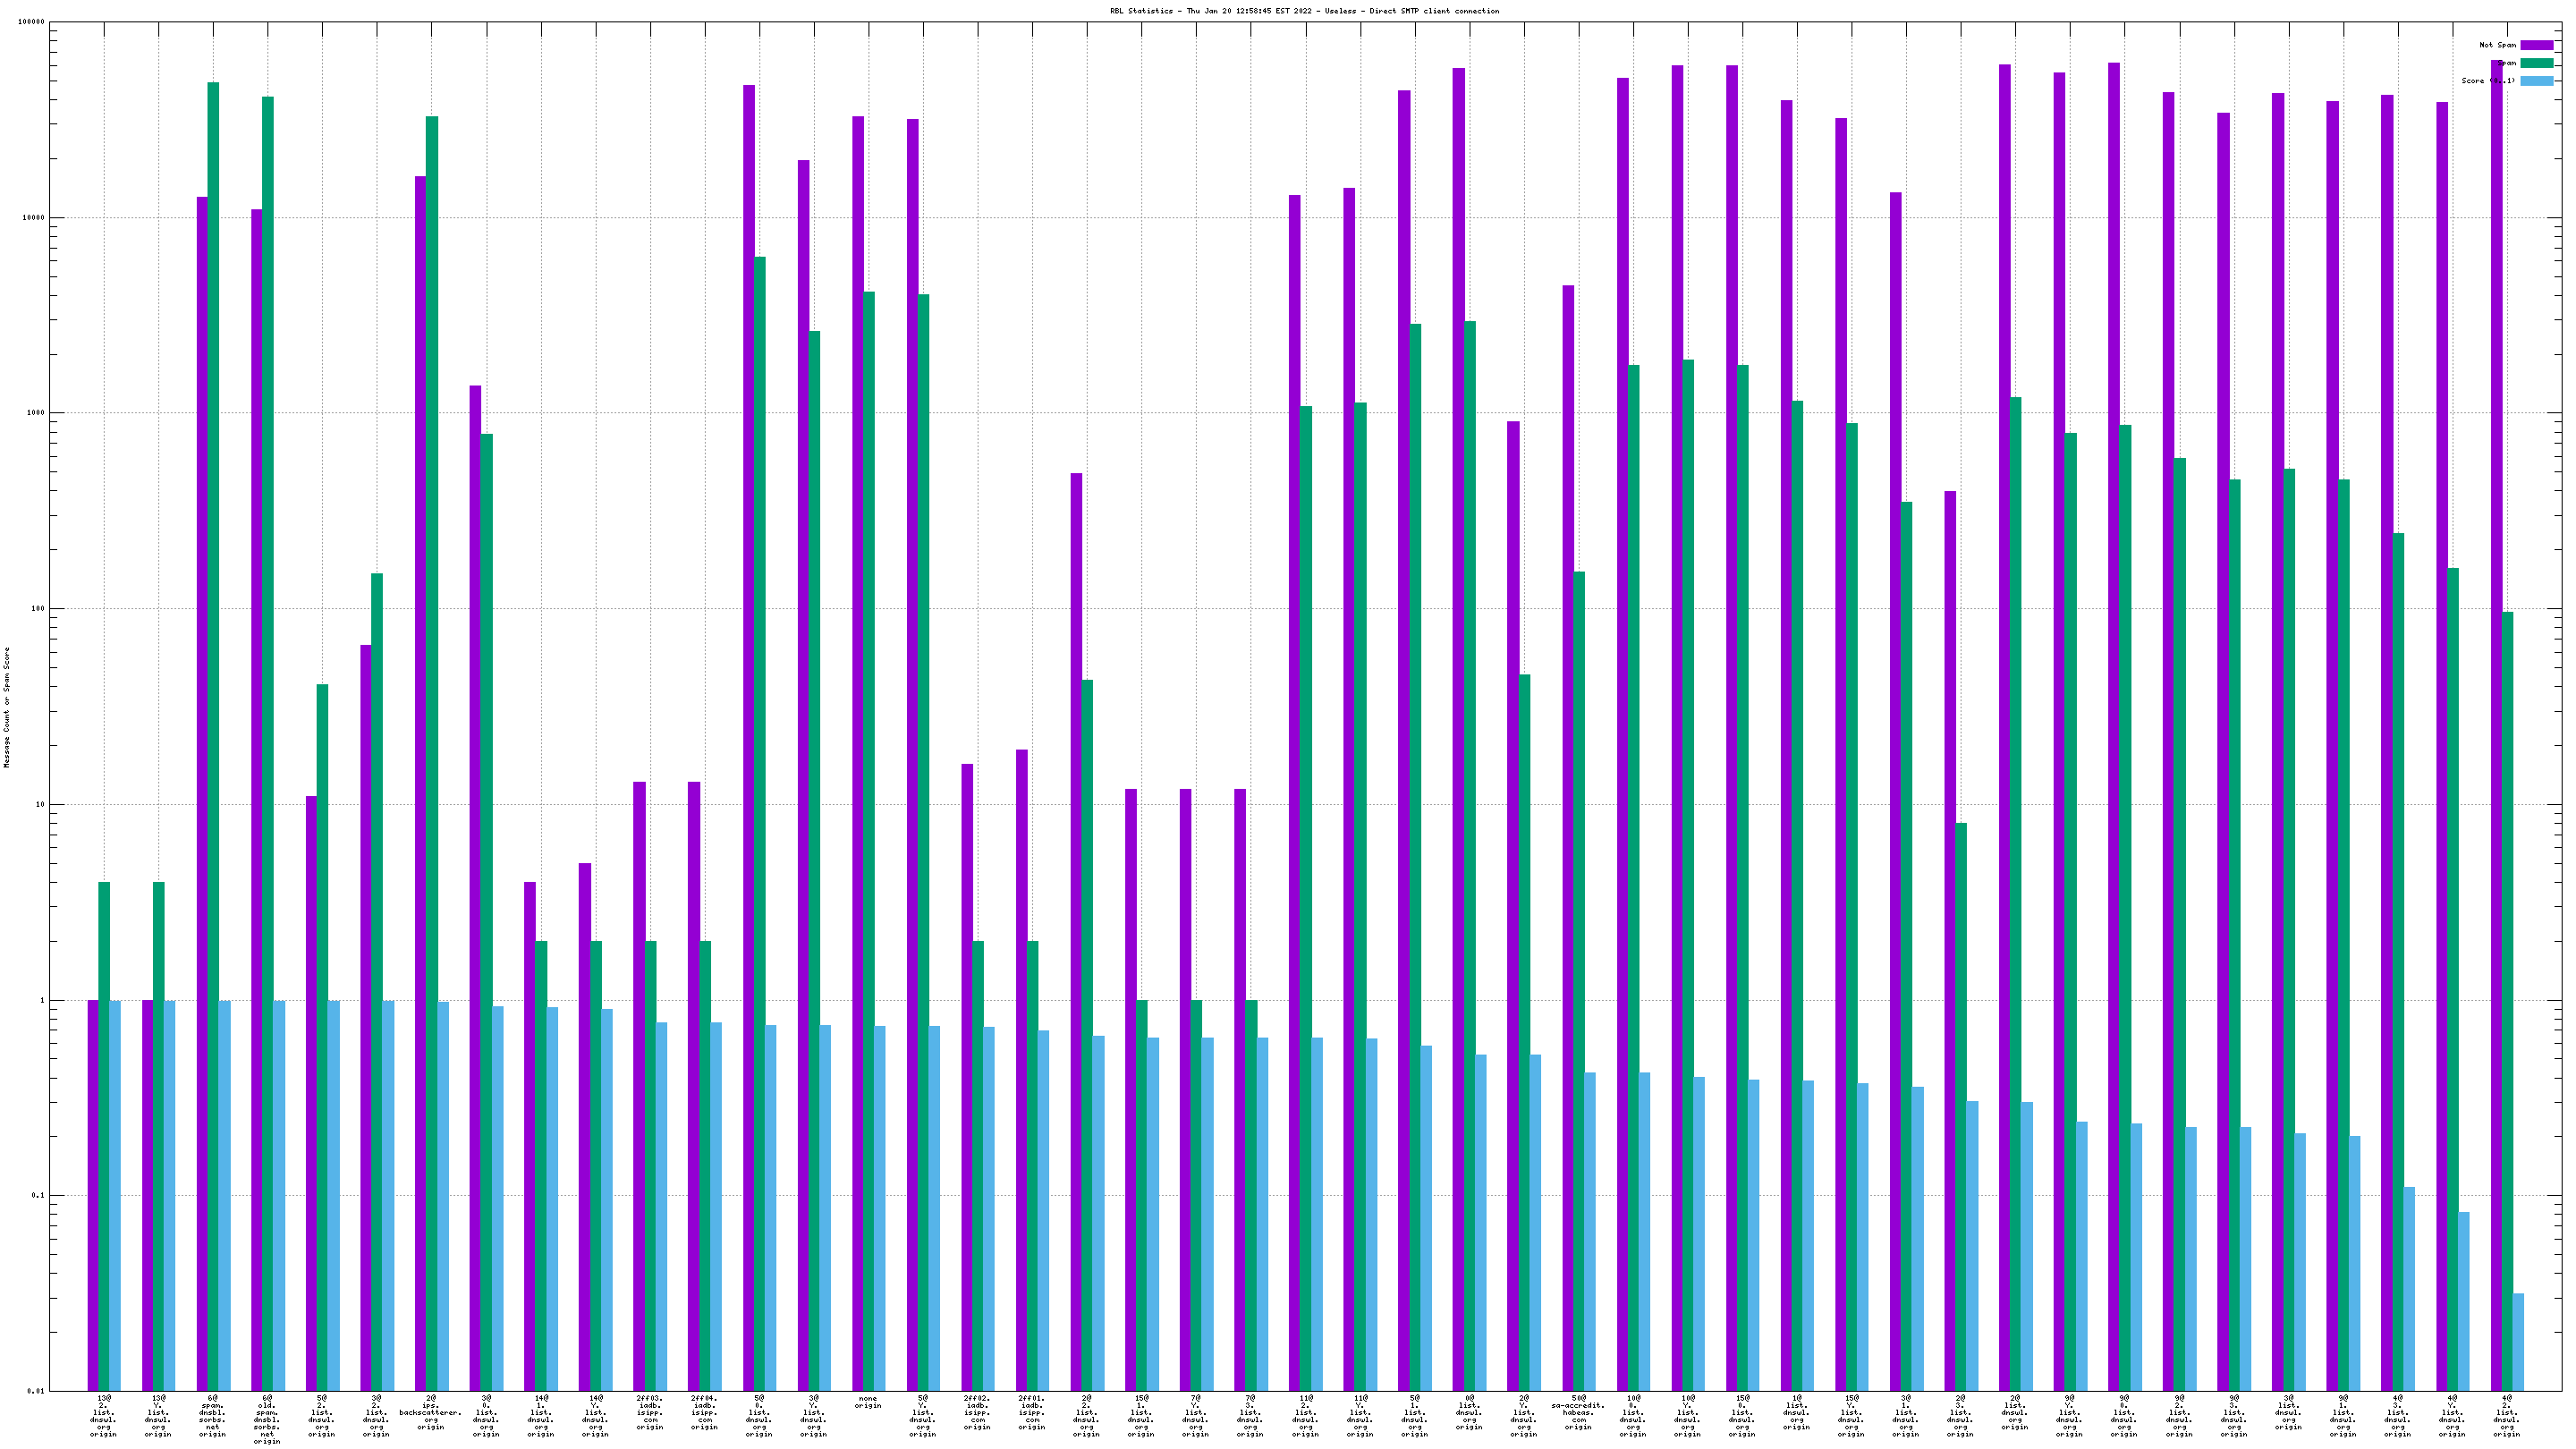Click the ips.backscatterer.org origin x-axis label
The width and height of the screenshot is (2576, 1449).
click(431, 1412)
